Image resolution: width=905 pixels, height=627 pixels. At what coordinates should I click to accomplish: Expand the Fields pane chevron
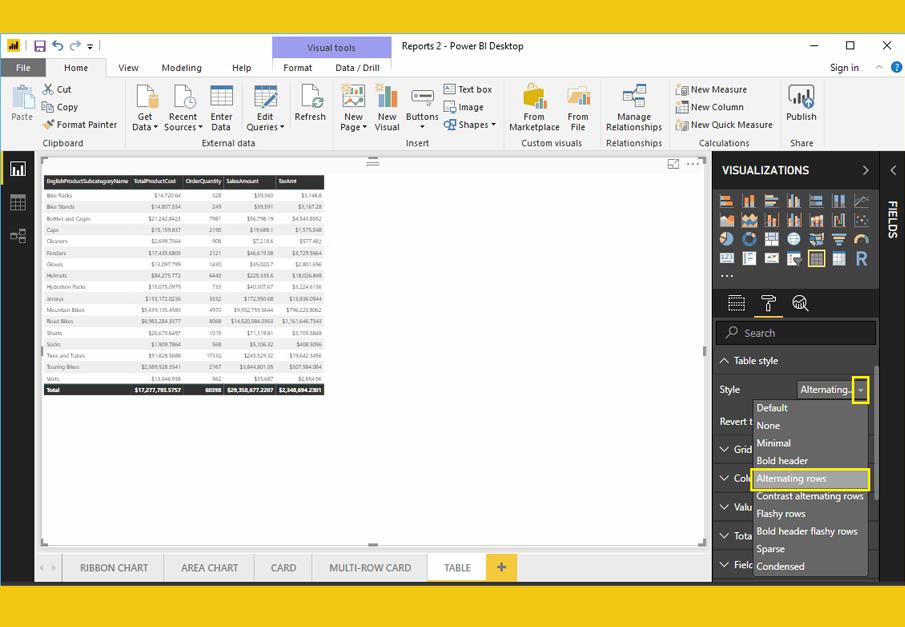893,170
